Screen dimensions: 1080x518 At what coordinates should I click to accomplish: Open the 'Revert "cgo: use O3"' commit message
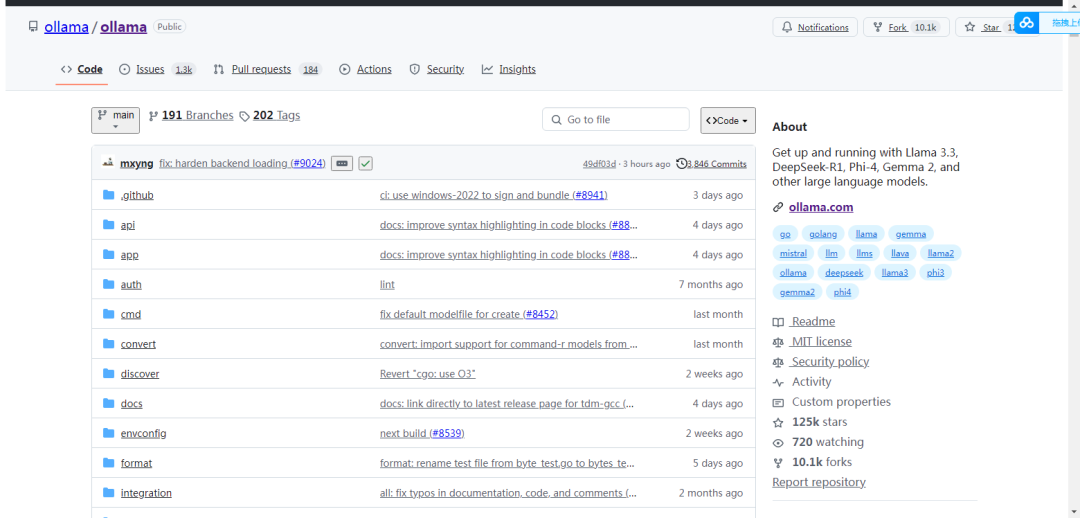coord(428,373)
